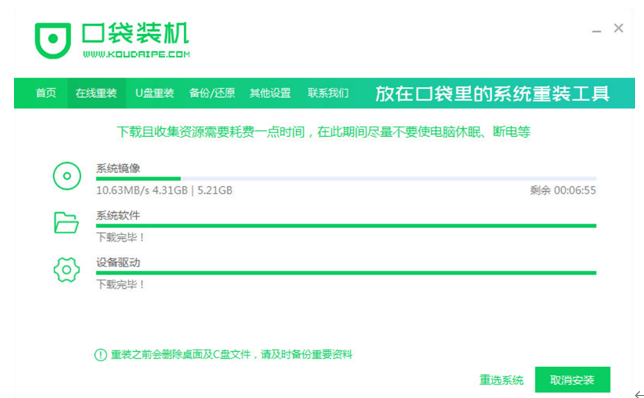This screenshot has height=398, width=644.
Task: Click the 系统软件 progress bar
Action: (x=346, y=225)
